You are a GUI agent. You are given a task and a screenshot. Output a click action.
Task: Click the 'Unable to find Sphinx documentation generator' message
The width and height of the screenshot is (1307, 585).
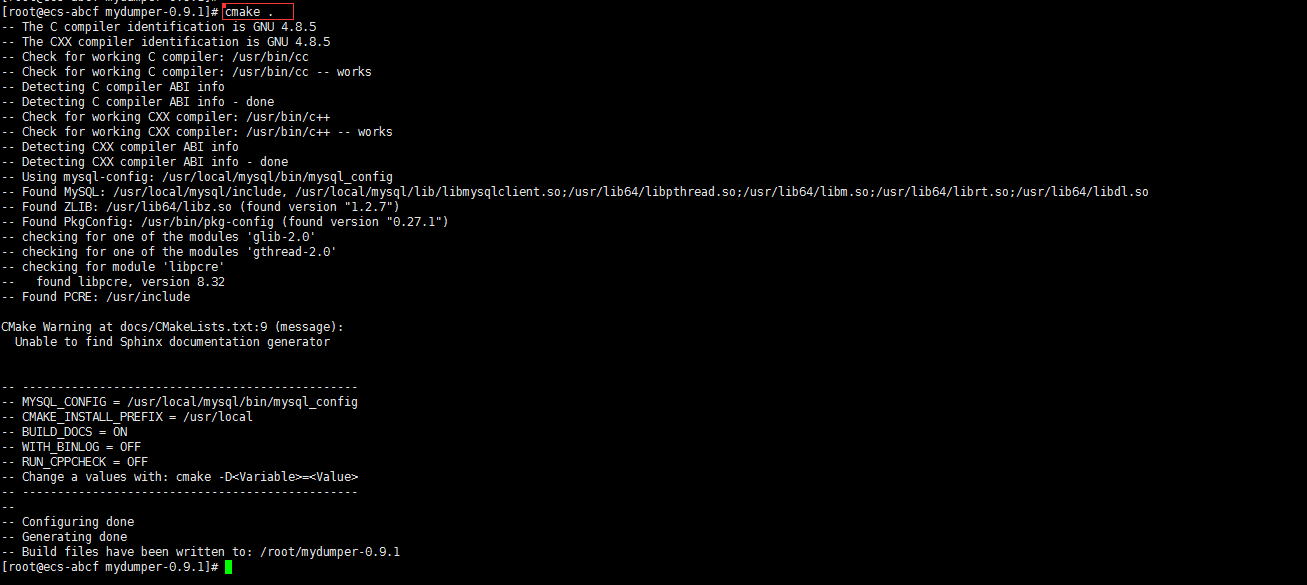coord(172,342)
